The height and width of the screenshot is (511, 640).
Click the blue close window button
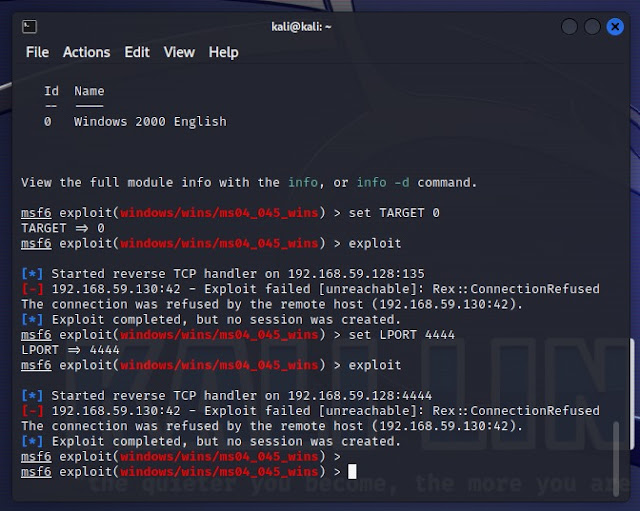coord(615,27)
